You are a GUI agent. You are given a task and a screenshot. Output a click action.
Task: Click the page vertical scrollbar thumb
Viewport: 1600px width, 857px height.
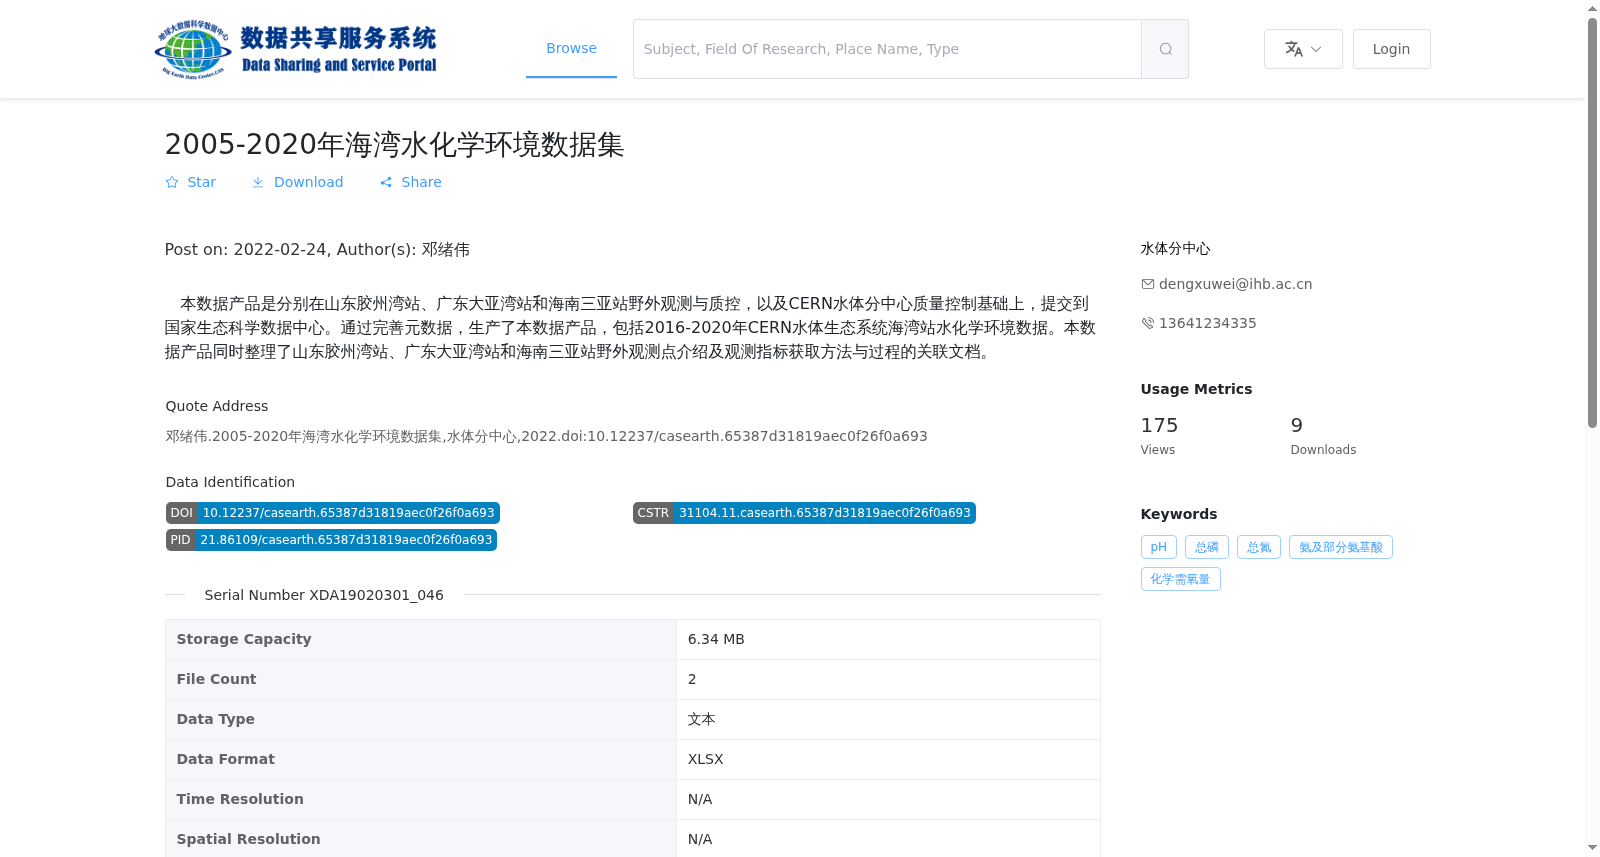pyautogui.click(x=1592, y=222)
